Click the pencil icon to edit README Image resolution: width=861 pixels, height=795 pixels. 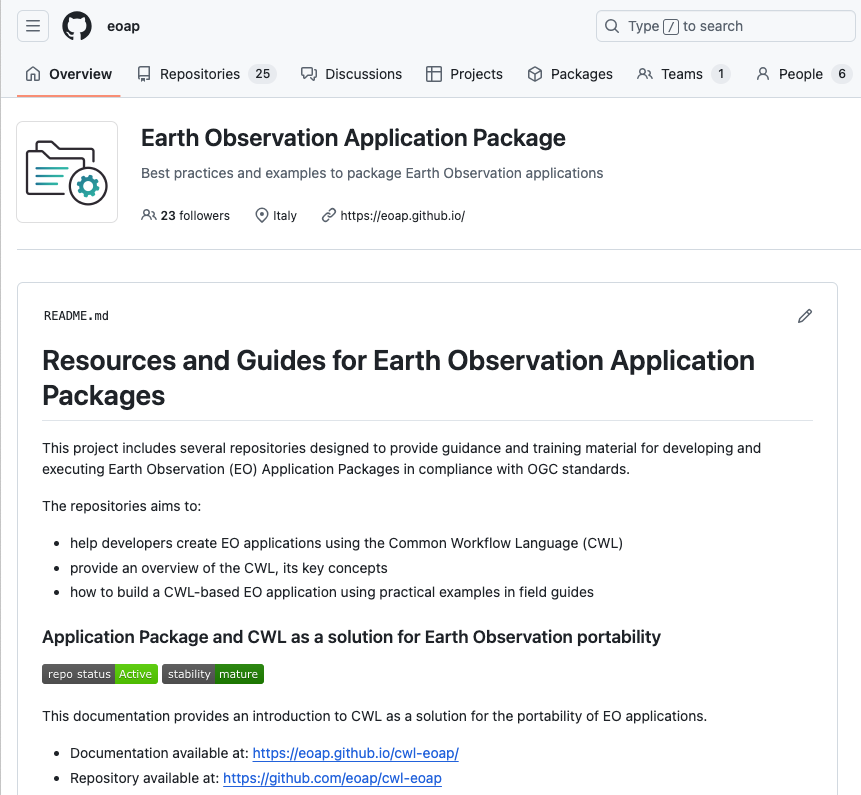click(805, 316)
